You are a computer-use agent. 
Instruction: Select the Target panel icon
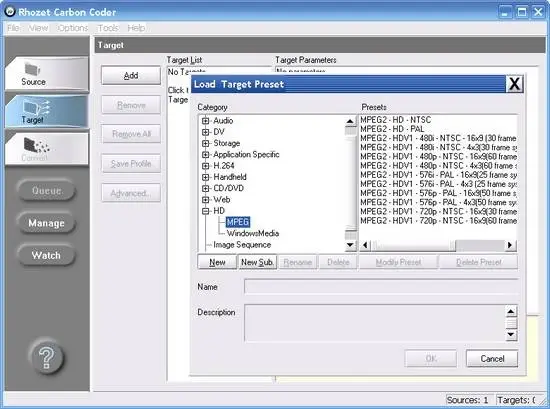(x=36, y=106)
